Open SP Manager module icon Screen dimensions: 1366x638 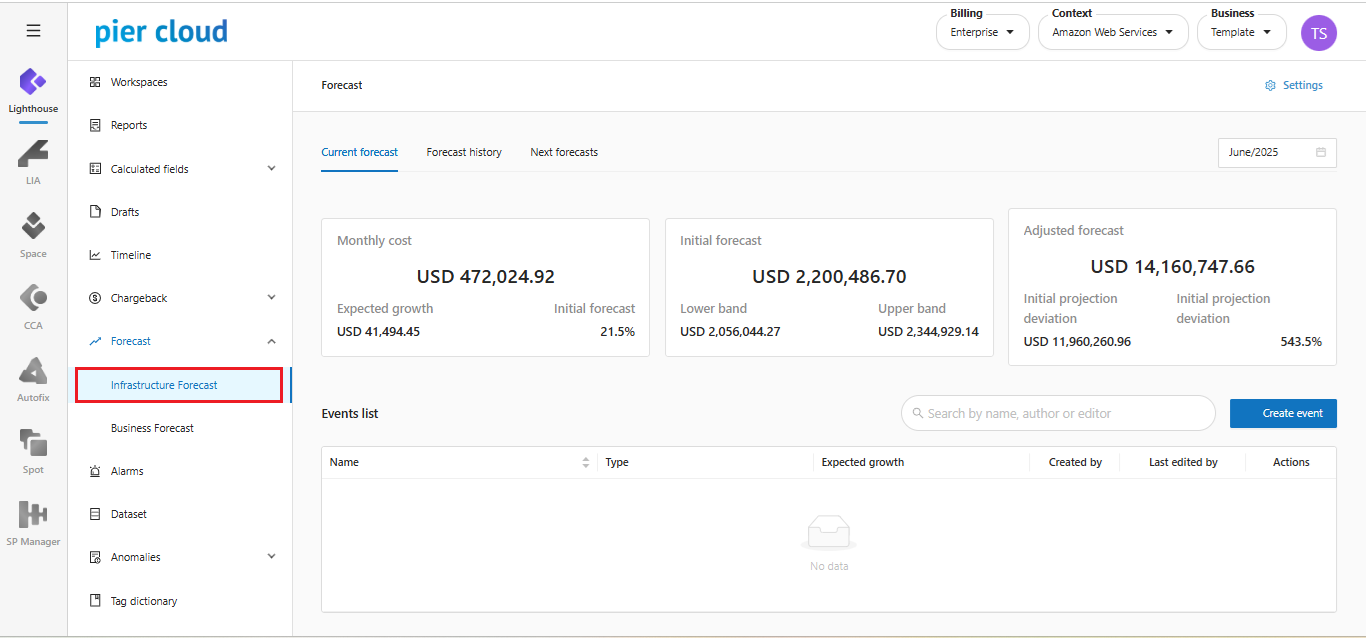(33, 515)
